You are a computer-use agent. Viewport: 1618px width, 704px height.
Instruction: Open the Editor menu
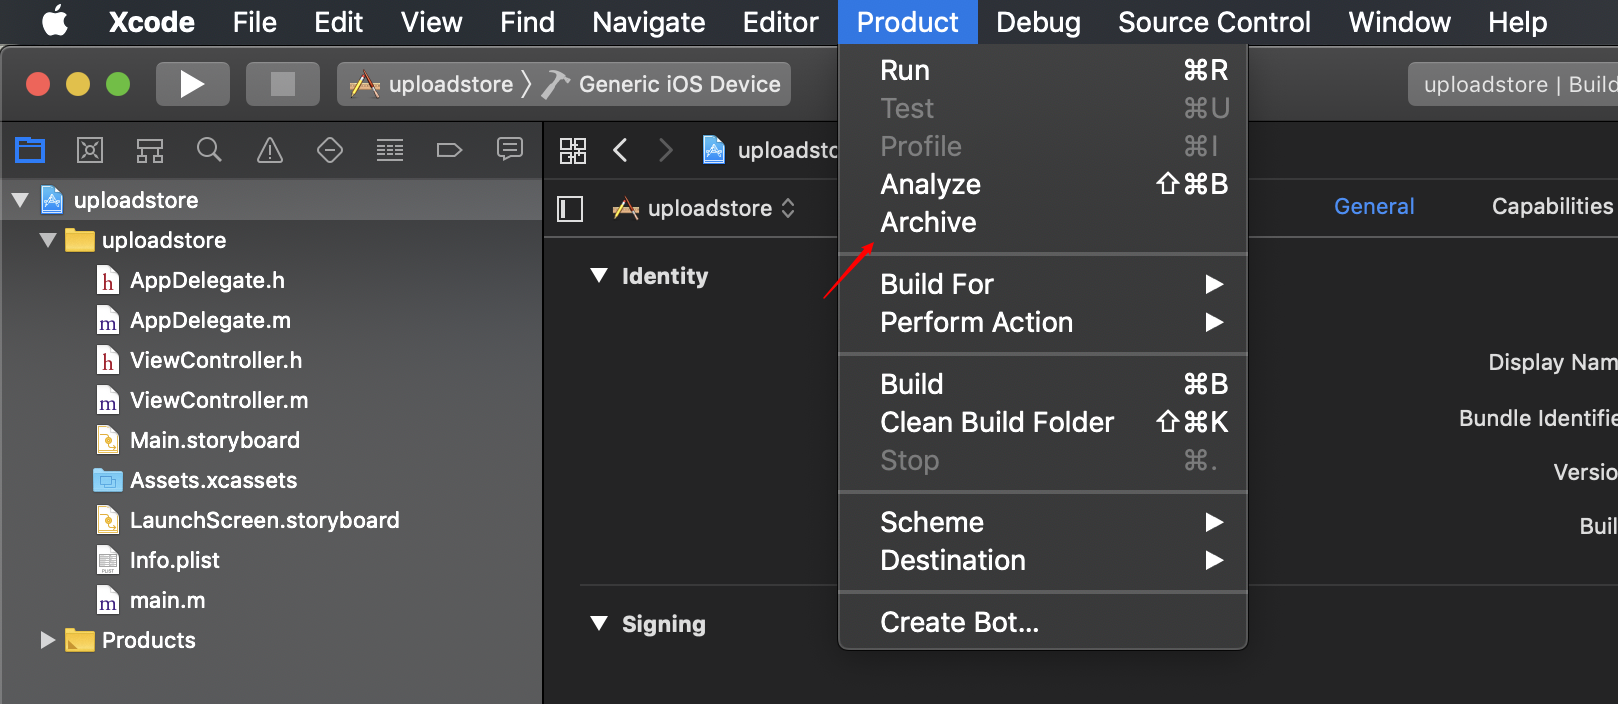[780, 22]
